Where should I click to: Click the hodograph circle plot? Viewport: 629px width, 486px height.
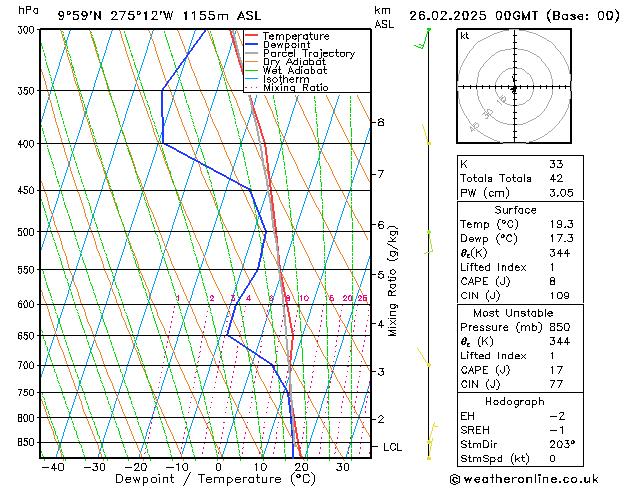point(514,88)
